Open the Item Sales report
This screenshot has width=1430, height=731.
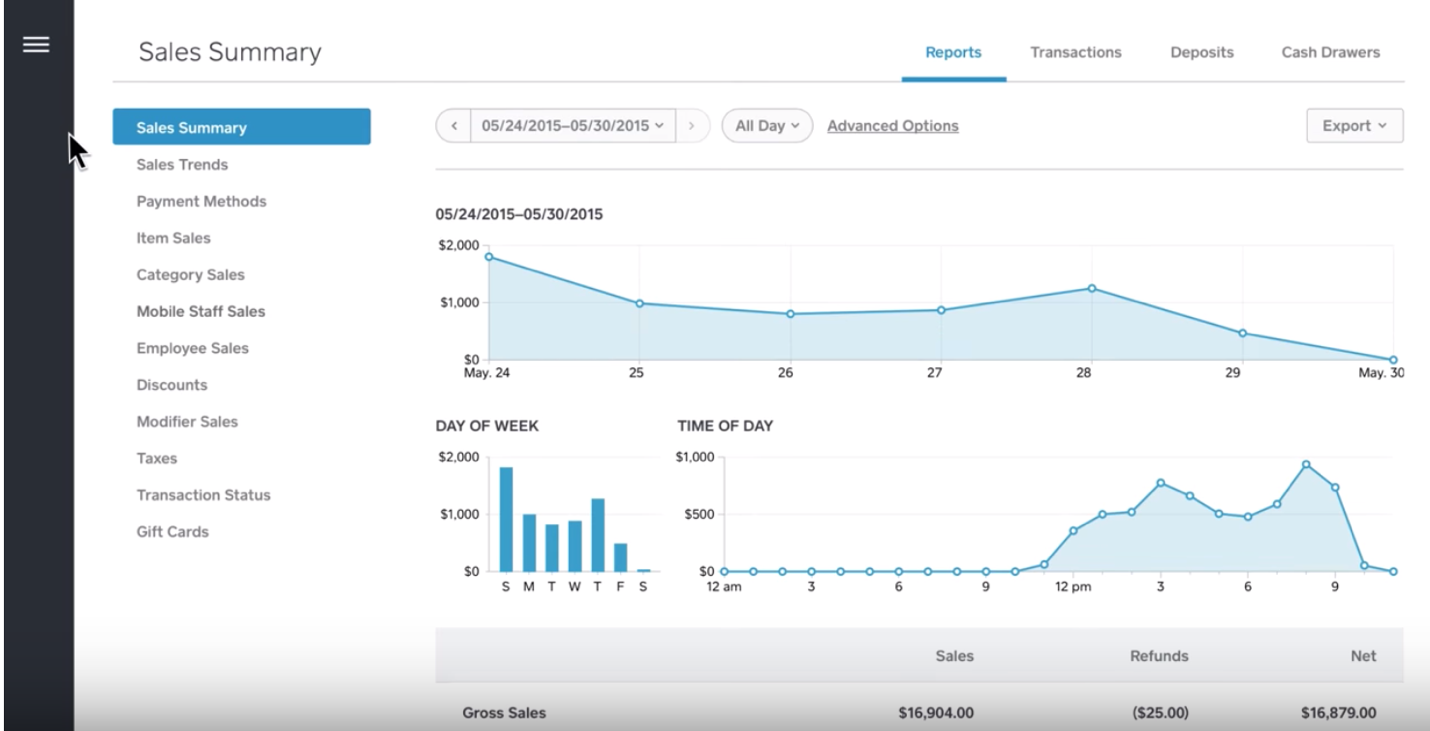[x=173, y=238]
